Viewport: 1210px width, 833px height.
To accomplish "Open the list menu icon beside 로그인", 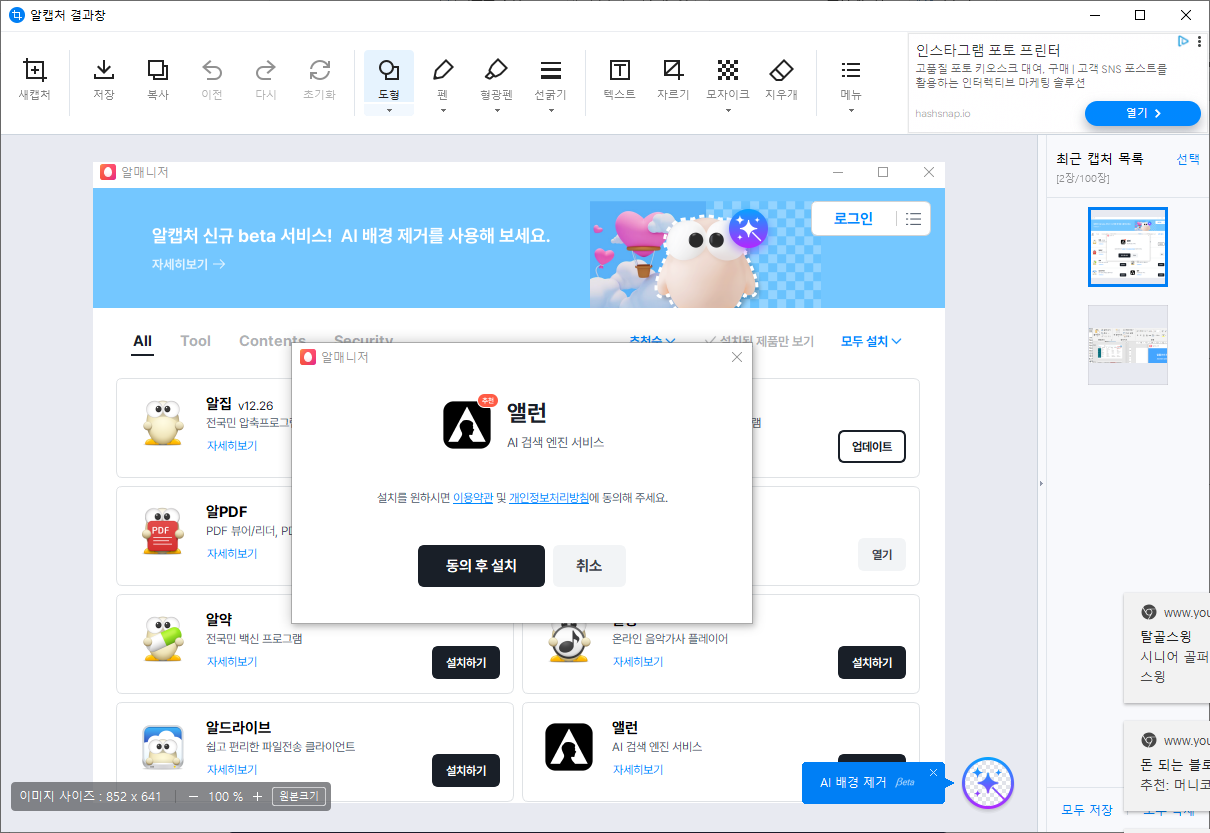I will point(914,219).
